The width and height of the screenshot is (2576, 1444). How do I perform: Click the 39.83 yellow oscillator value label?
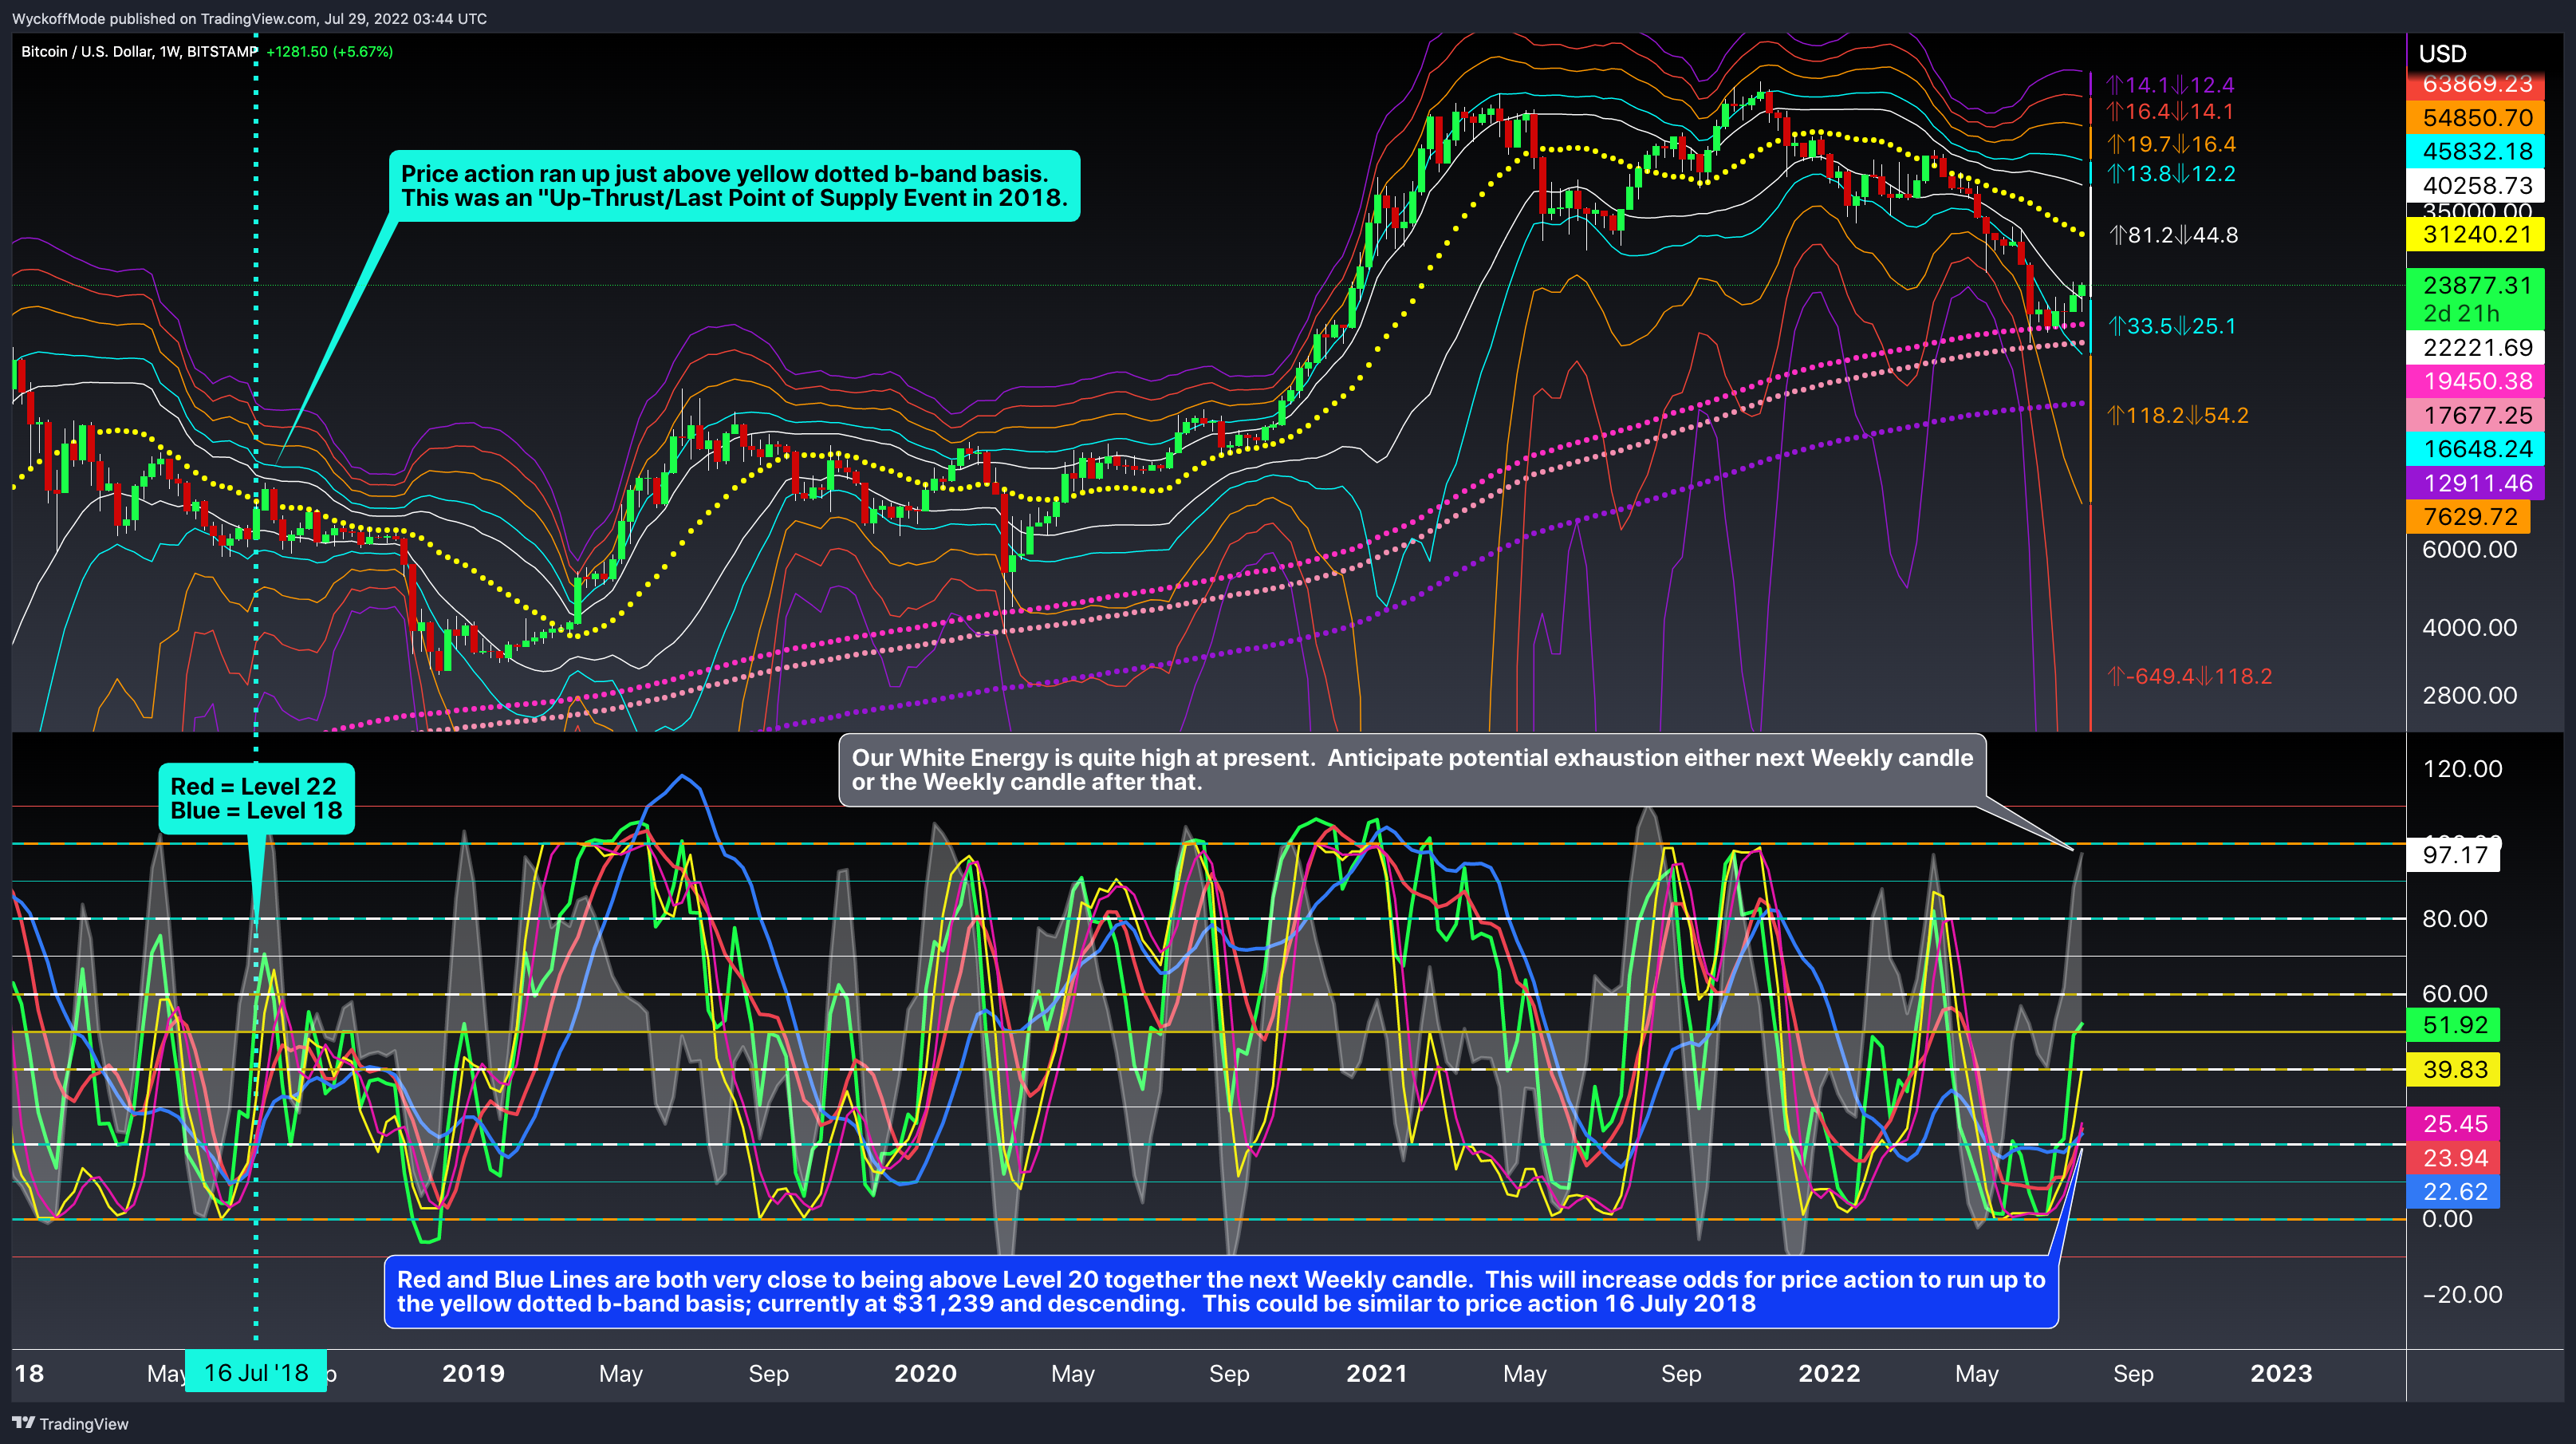[2454, 1070]
